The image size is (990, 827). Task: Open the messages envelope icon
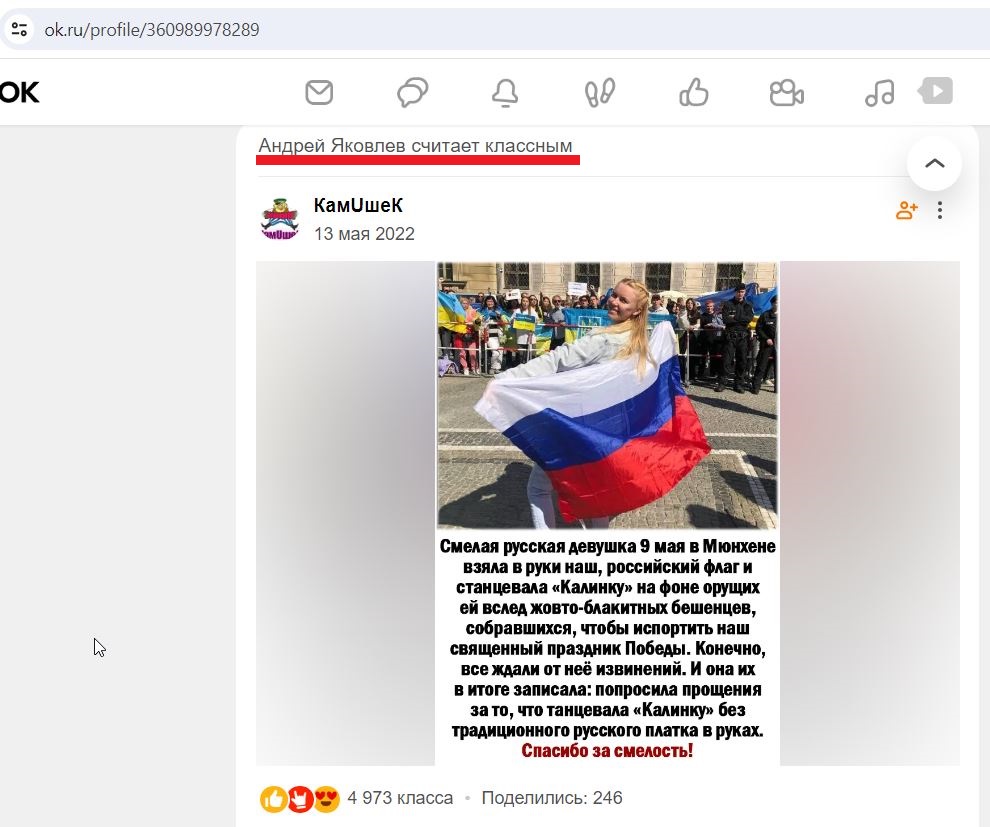point(319,93)
